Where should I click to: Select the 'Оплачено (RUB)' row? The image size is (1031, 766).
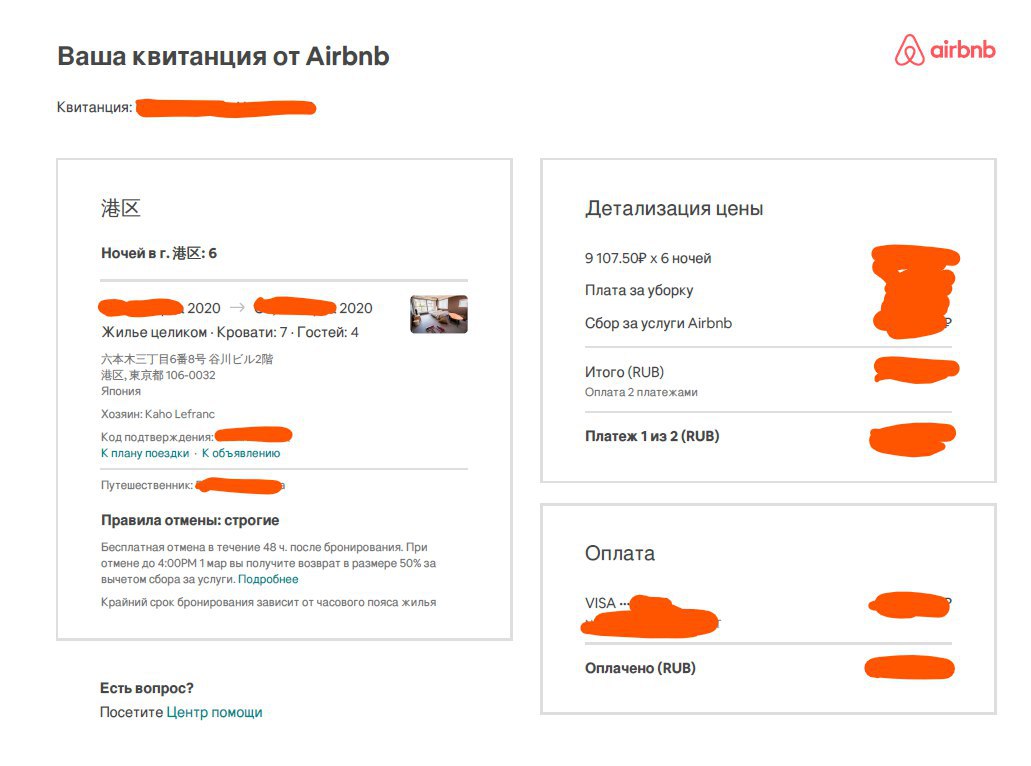tap(768, 668)
